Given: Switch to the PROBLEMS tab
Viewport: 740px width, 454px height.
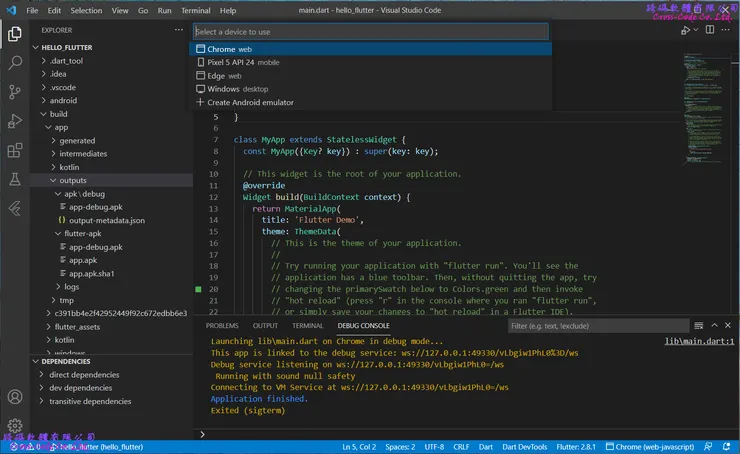Looking at the screenshot, I should coord(222,326).
